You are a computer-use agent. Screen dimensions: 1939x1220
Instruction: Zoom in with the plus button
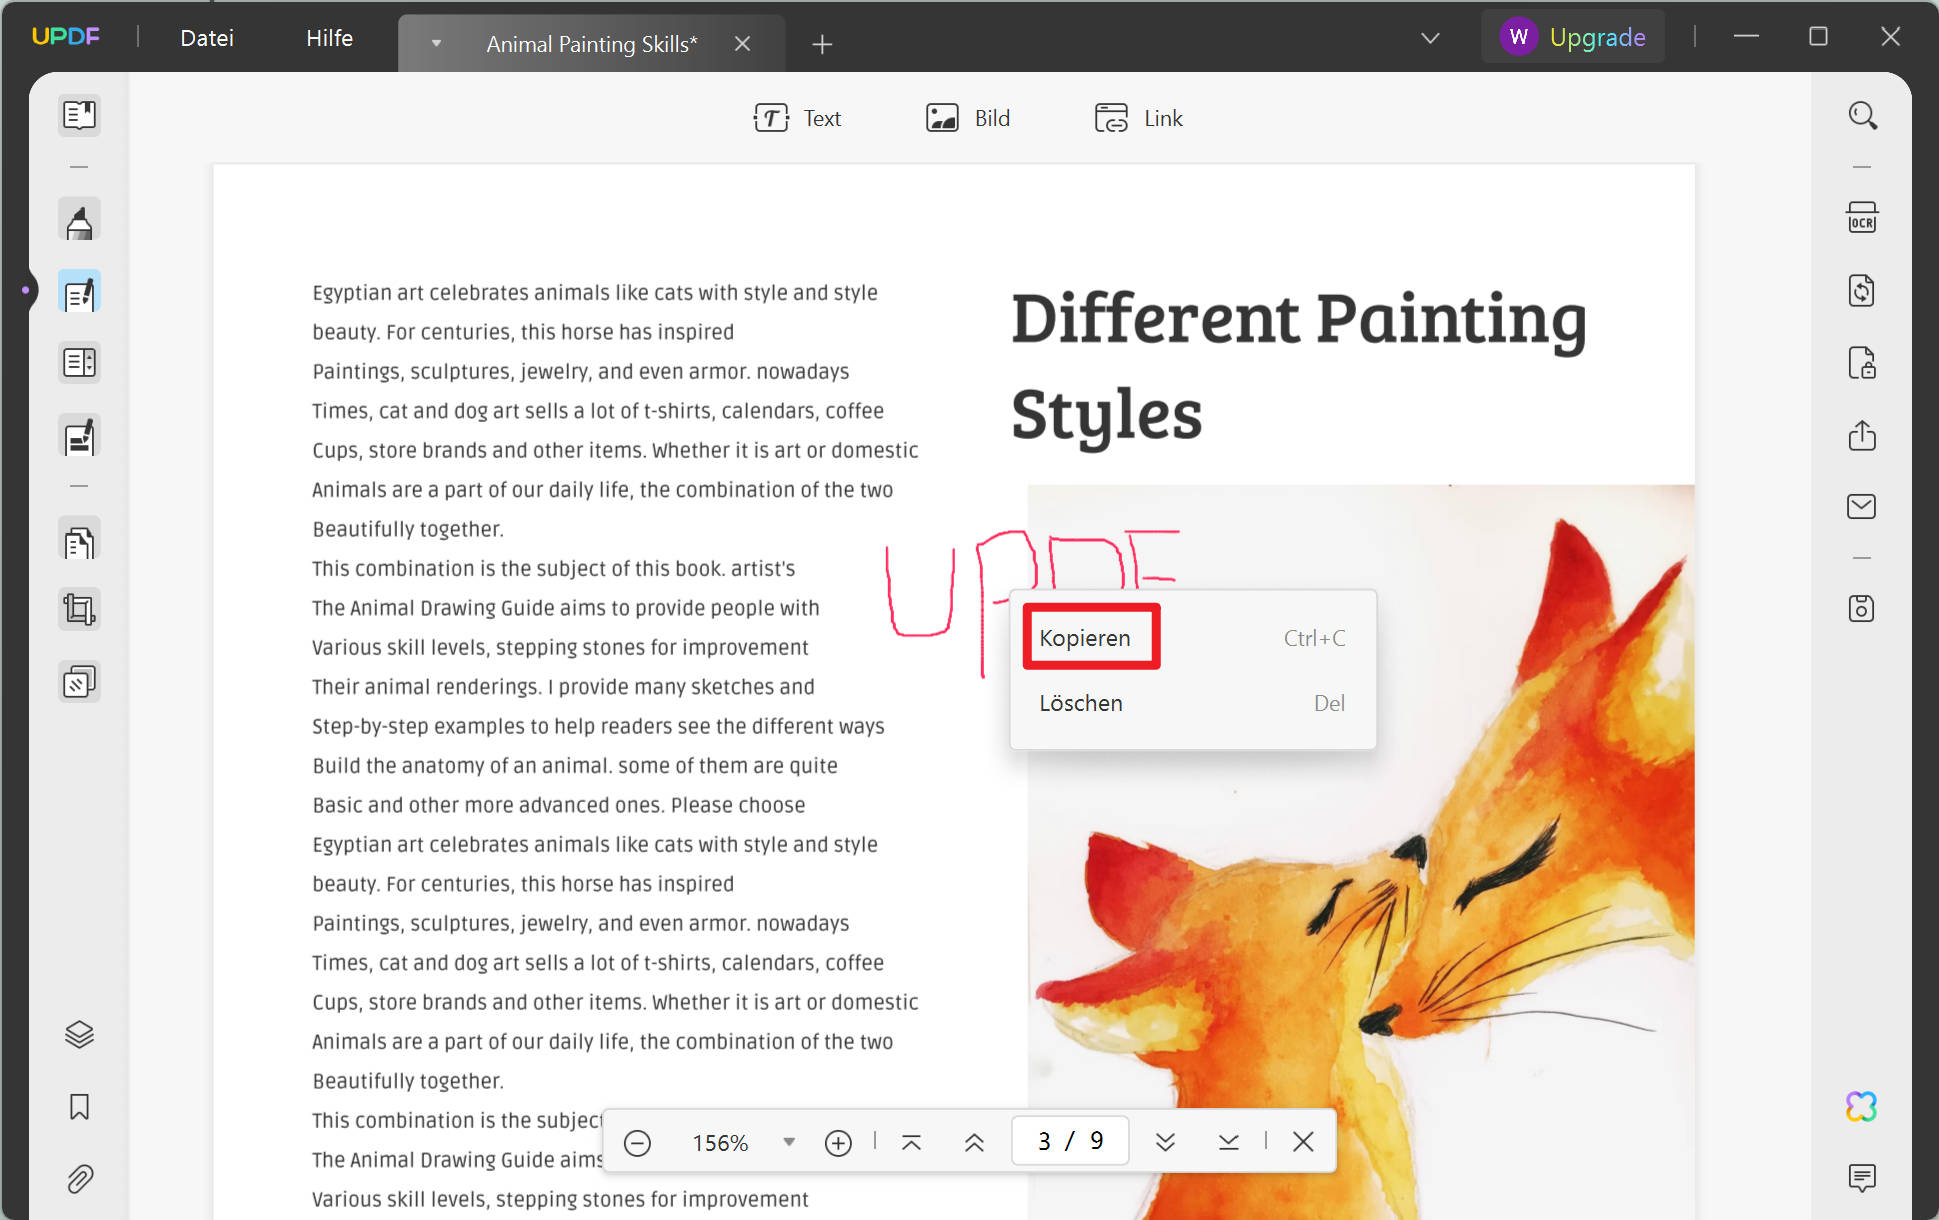click(838, 1142)
